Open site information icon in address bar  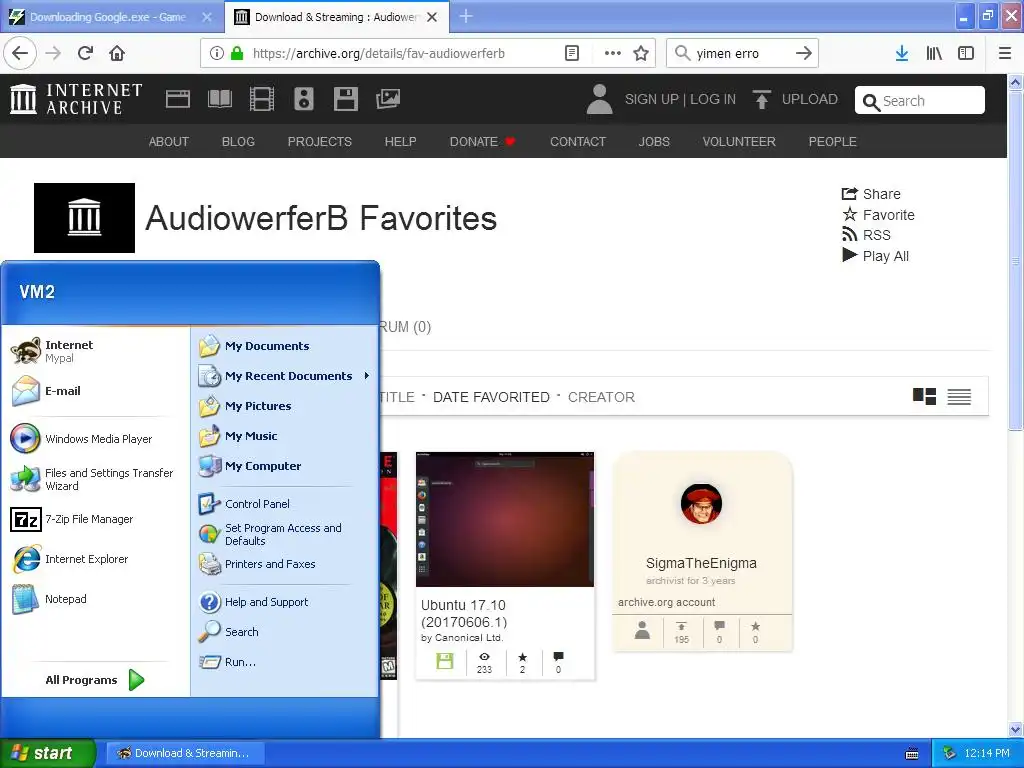click(x=217, y=54)
